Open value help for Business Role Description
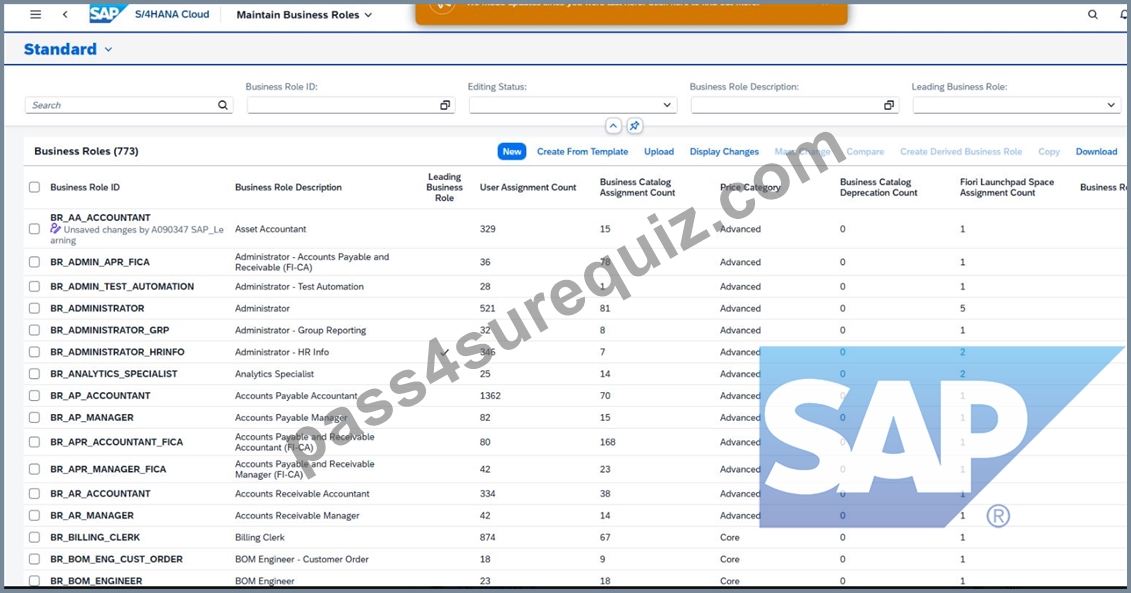Viewport: 1131px width, 593px height. click(889, 105)
